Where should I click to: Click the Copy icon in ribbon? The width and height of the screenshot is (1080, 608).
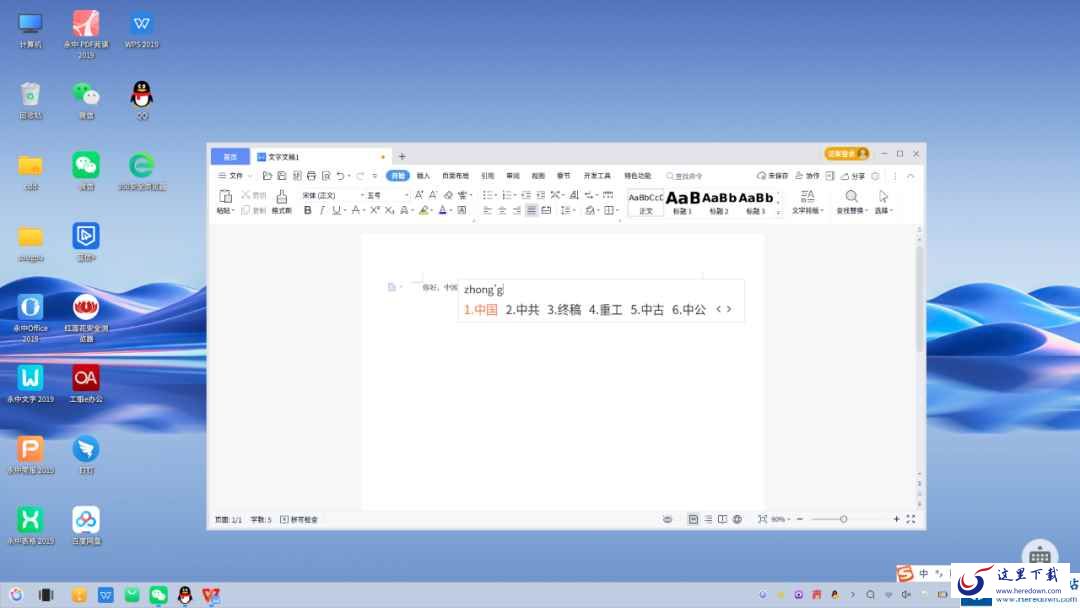tap(246, 211)
